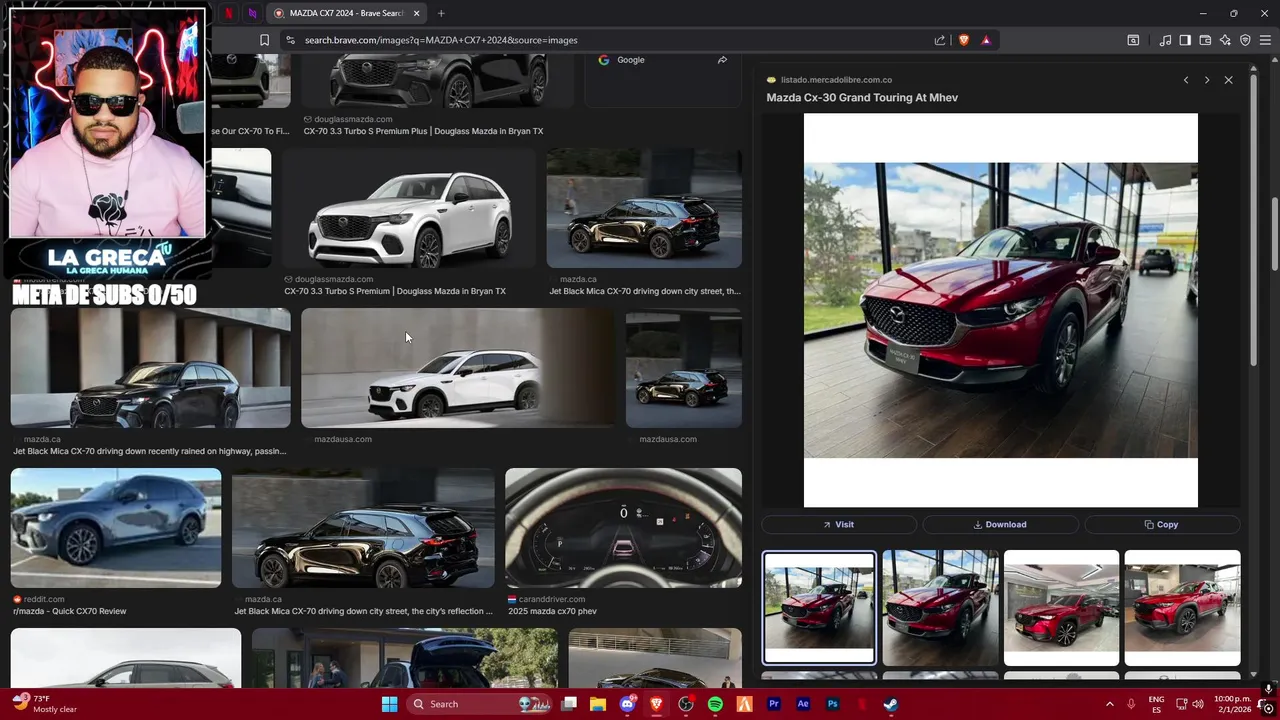Click the taskbar Search box

(x=477, y=704)
